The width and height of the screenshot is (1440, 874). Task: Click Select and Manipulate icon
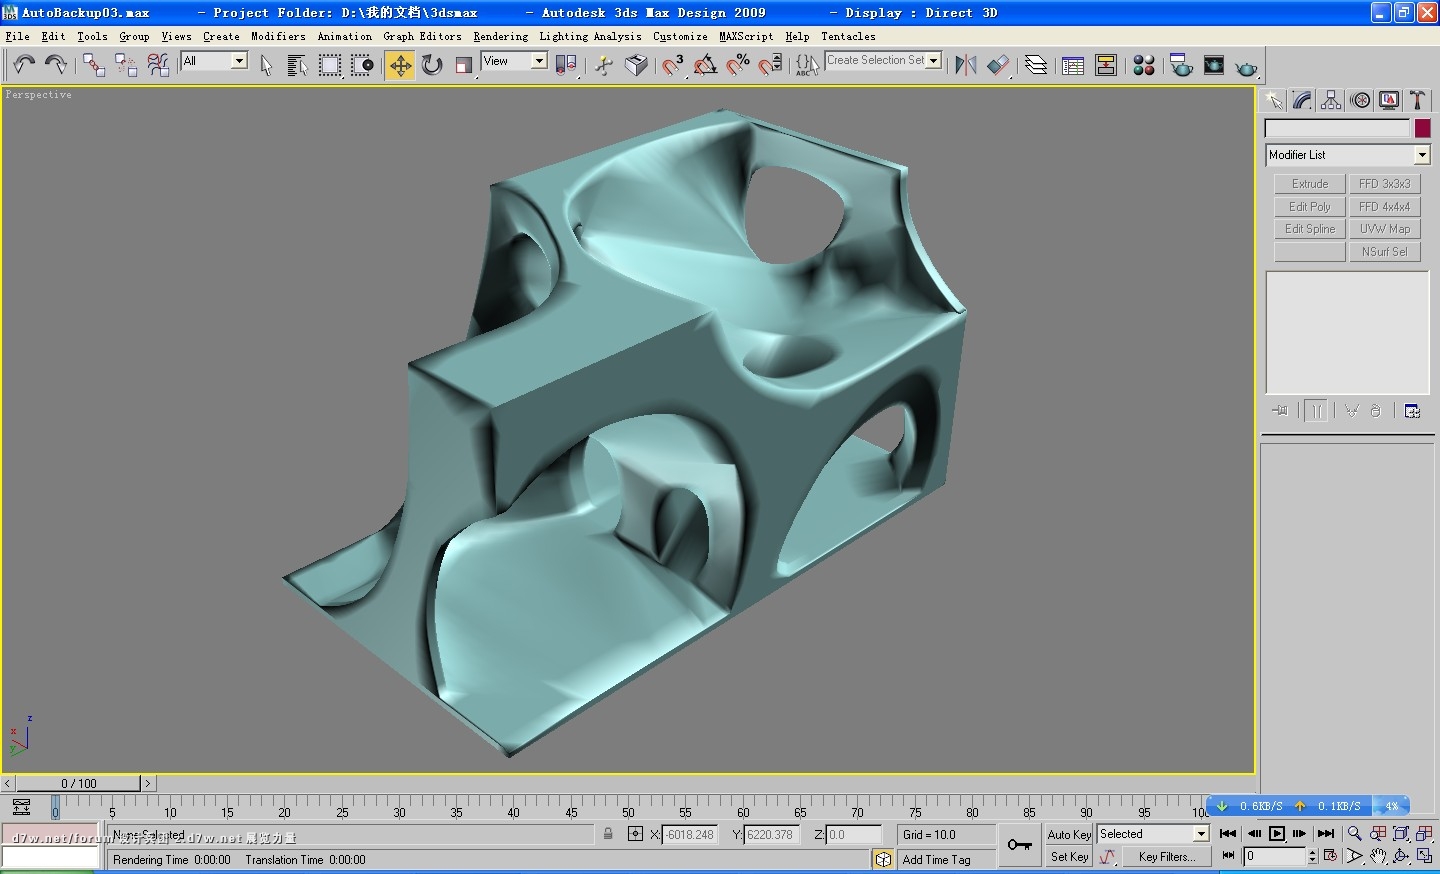pyautogui.click(x=604, y=65)
